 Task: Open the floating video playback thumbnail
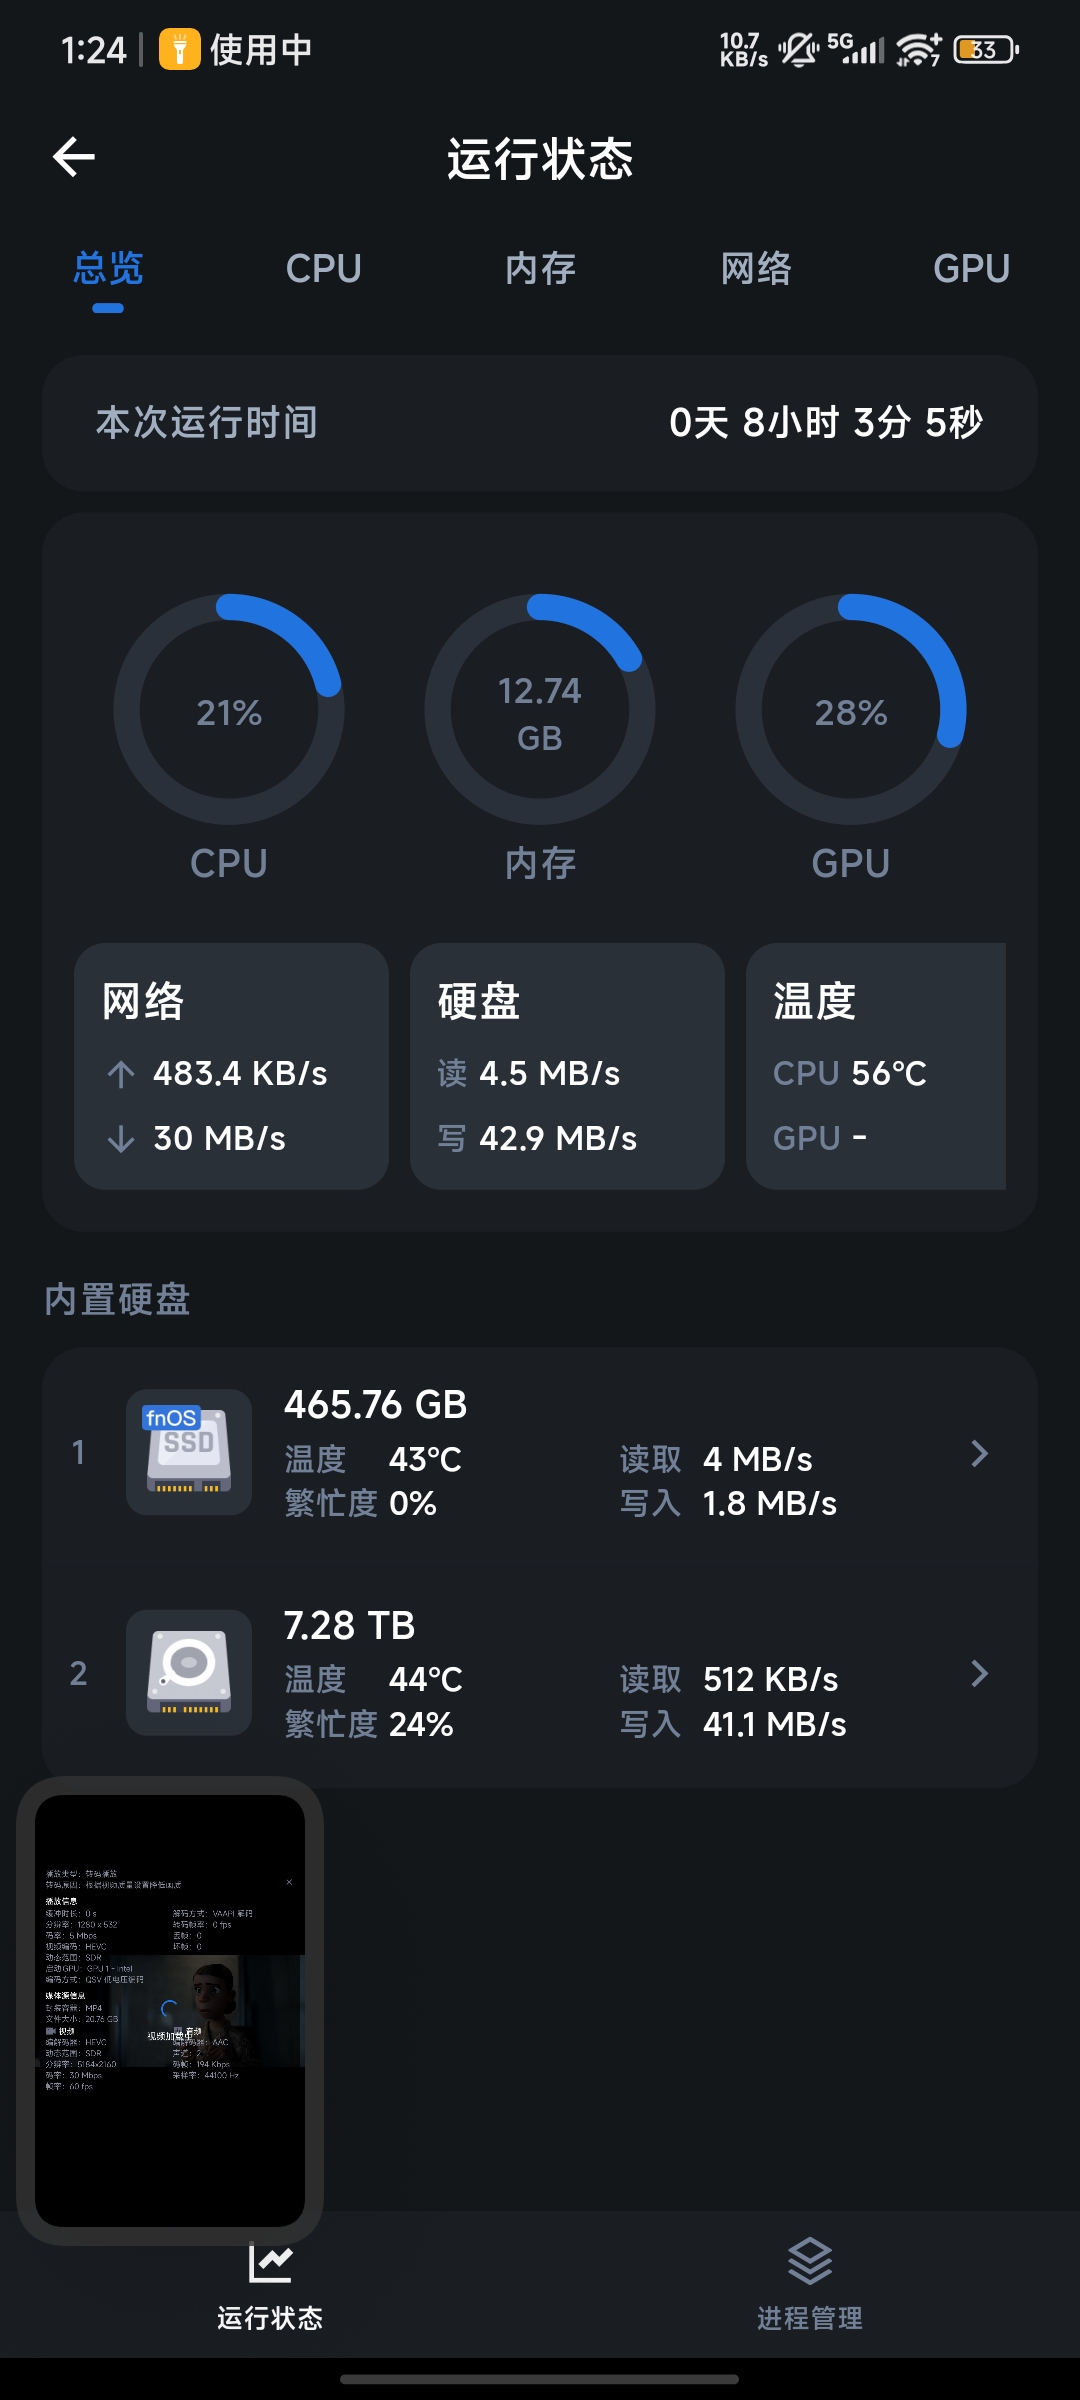[170, 2010]
